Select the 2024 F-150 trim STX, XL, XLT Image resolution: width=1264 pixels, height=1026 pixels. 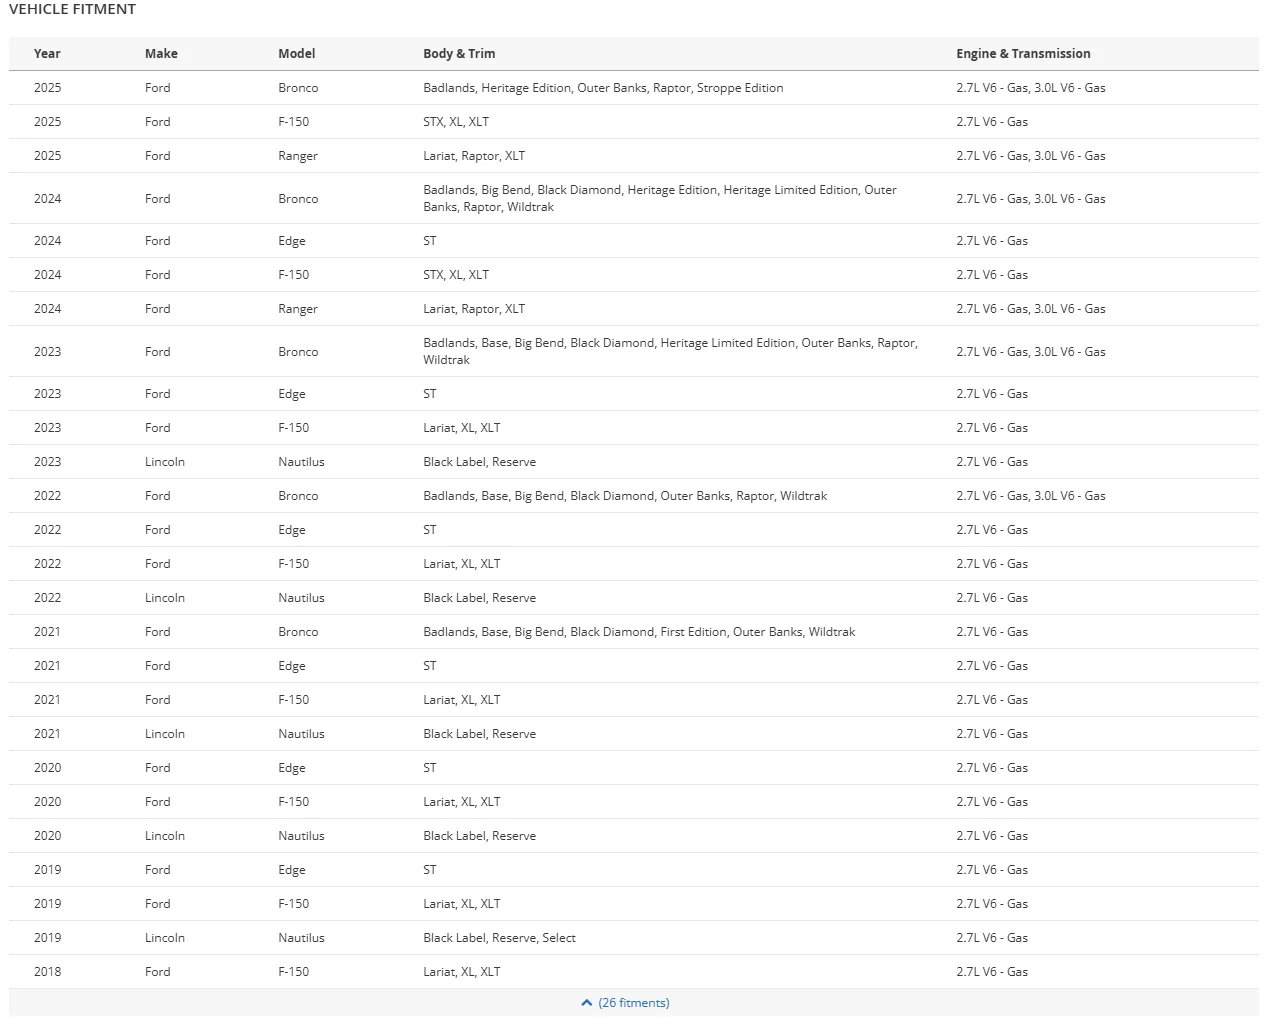456,275
